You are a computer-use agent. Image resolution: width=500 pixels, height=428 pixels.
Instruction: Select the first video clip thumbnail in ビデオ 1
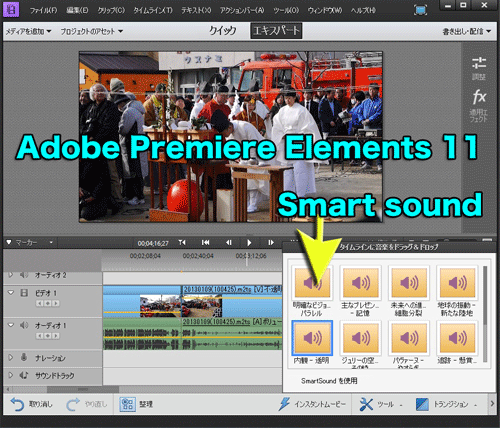160,306
